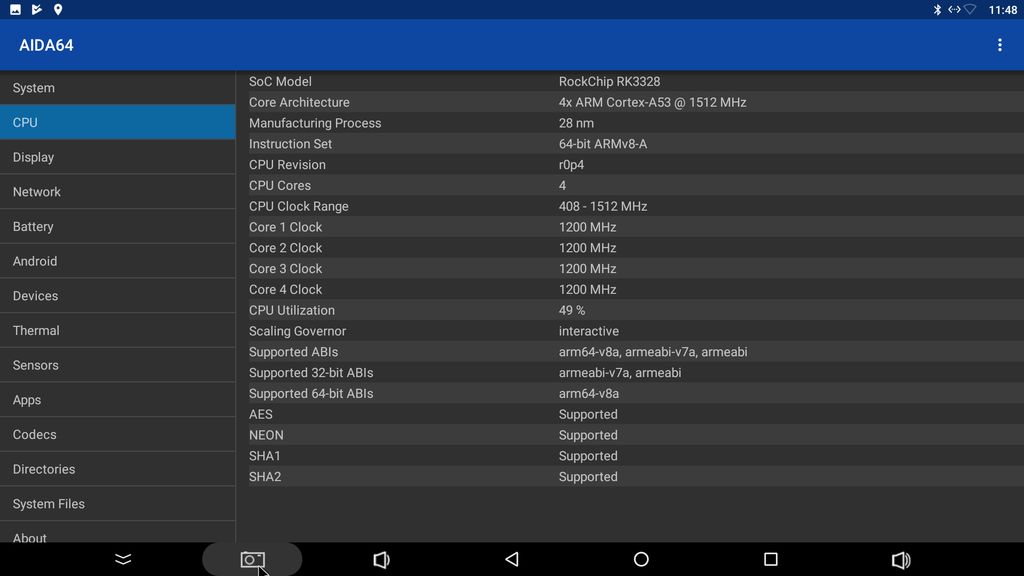The width and height of the screenshot is (1024, 576).
Task: Tap the screenshot camera icon
Action: coord(252,559)
